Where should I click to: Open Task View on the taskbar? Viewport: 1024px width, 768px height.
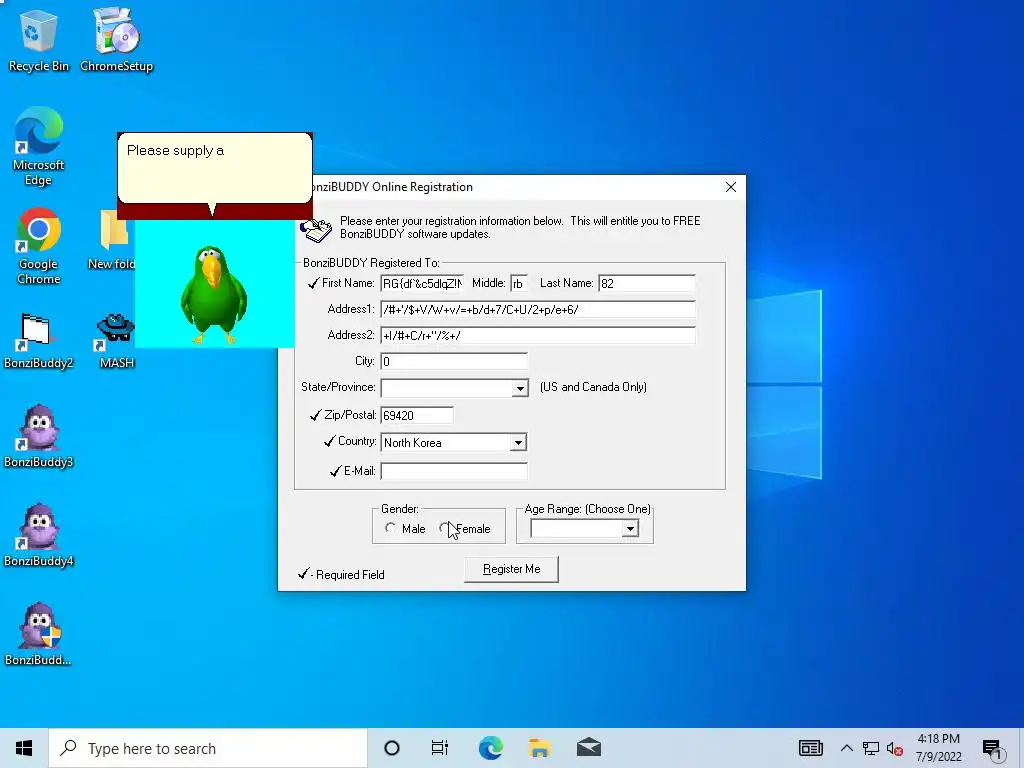click(440, 748)
